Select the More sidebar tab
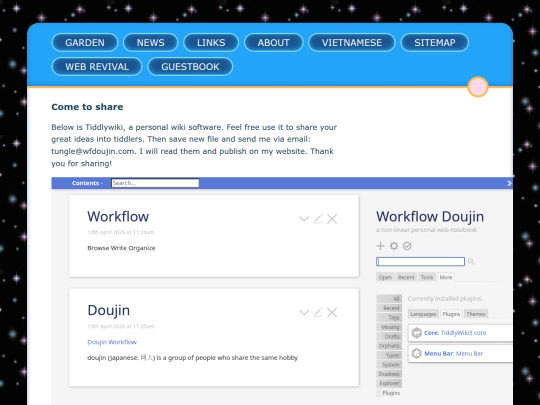Screen dimensions: 540x405 click(446, 277)
